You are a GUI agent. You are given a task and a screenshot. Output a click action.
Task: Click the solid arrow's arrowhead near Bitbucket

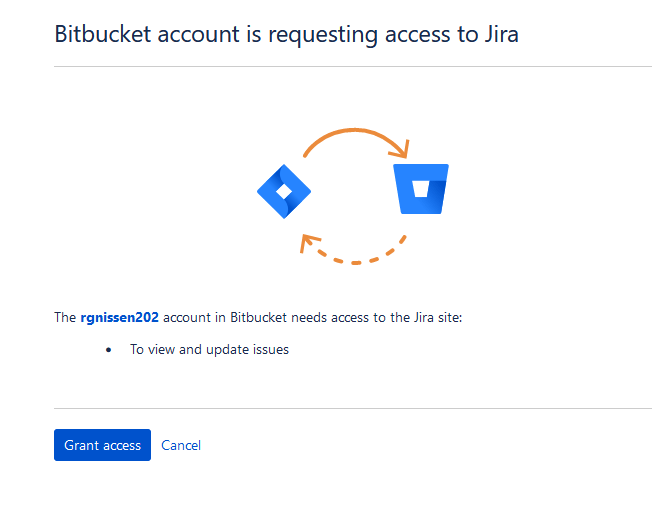[401, 151]
